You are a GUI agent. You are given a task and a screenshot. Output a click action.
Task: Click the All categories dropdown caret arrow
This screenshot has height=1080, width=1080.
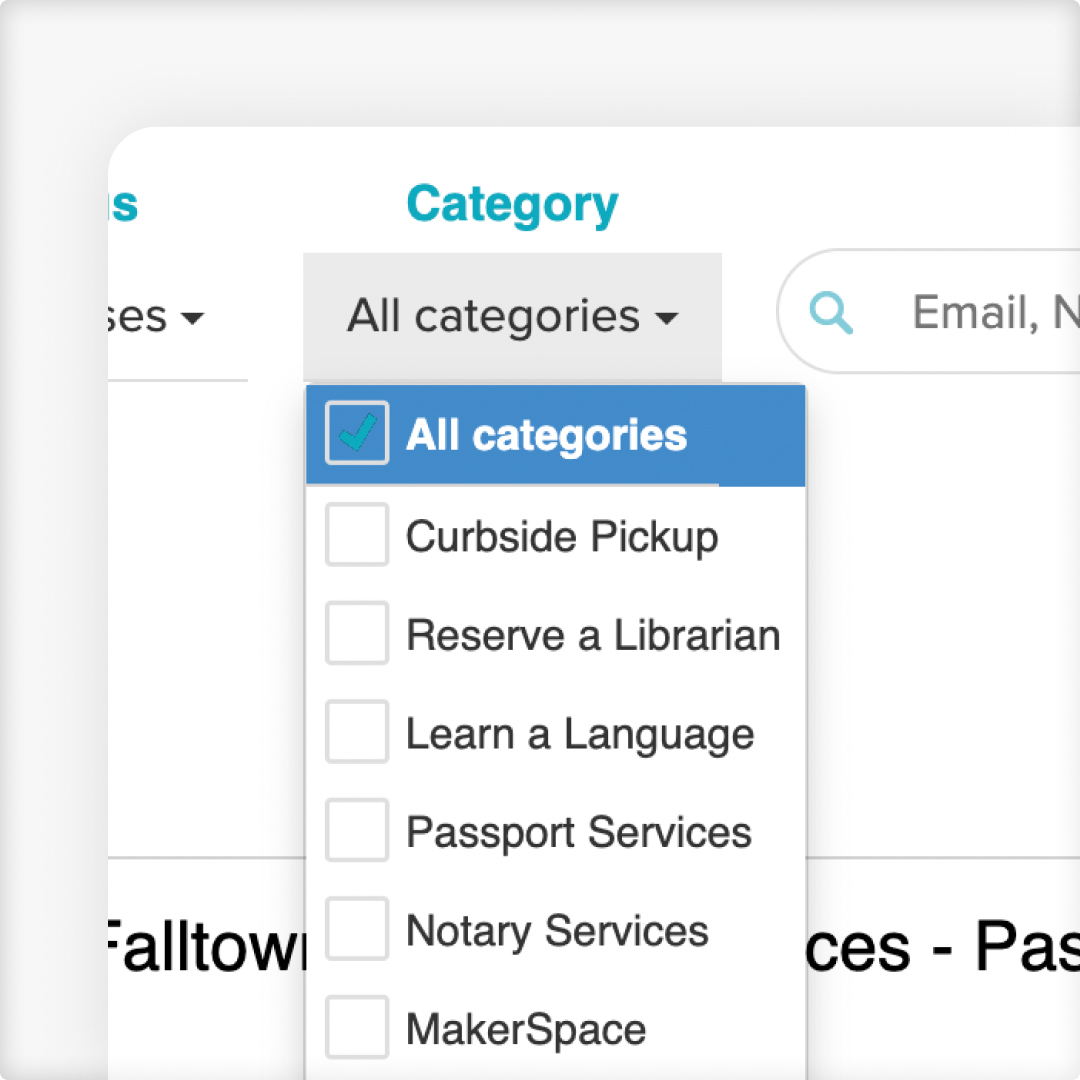pyautogui.click(x=667, y=318)
